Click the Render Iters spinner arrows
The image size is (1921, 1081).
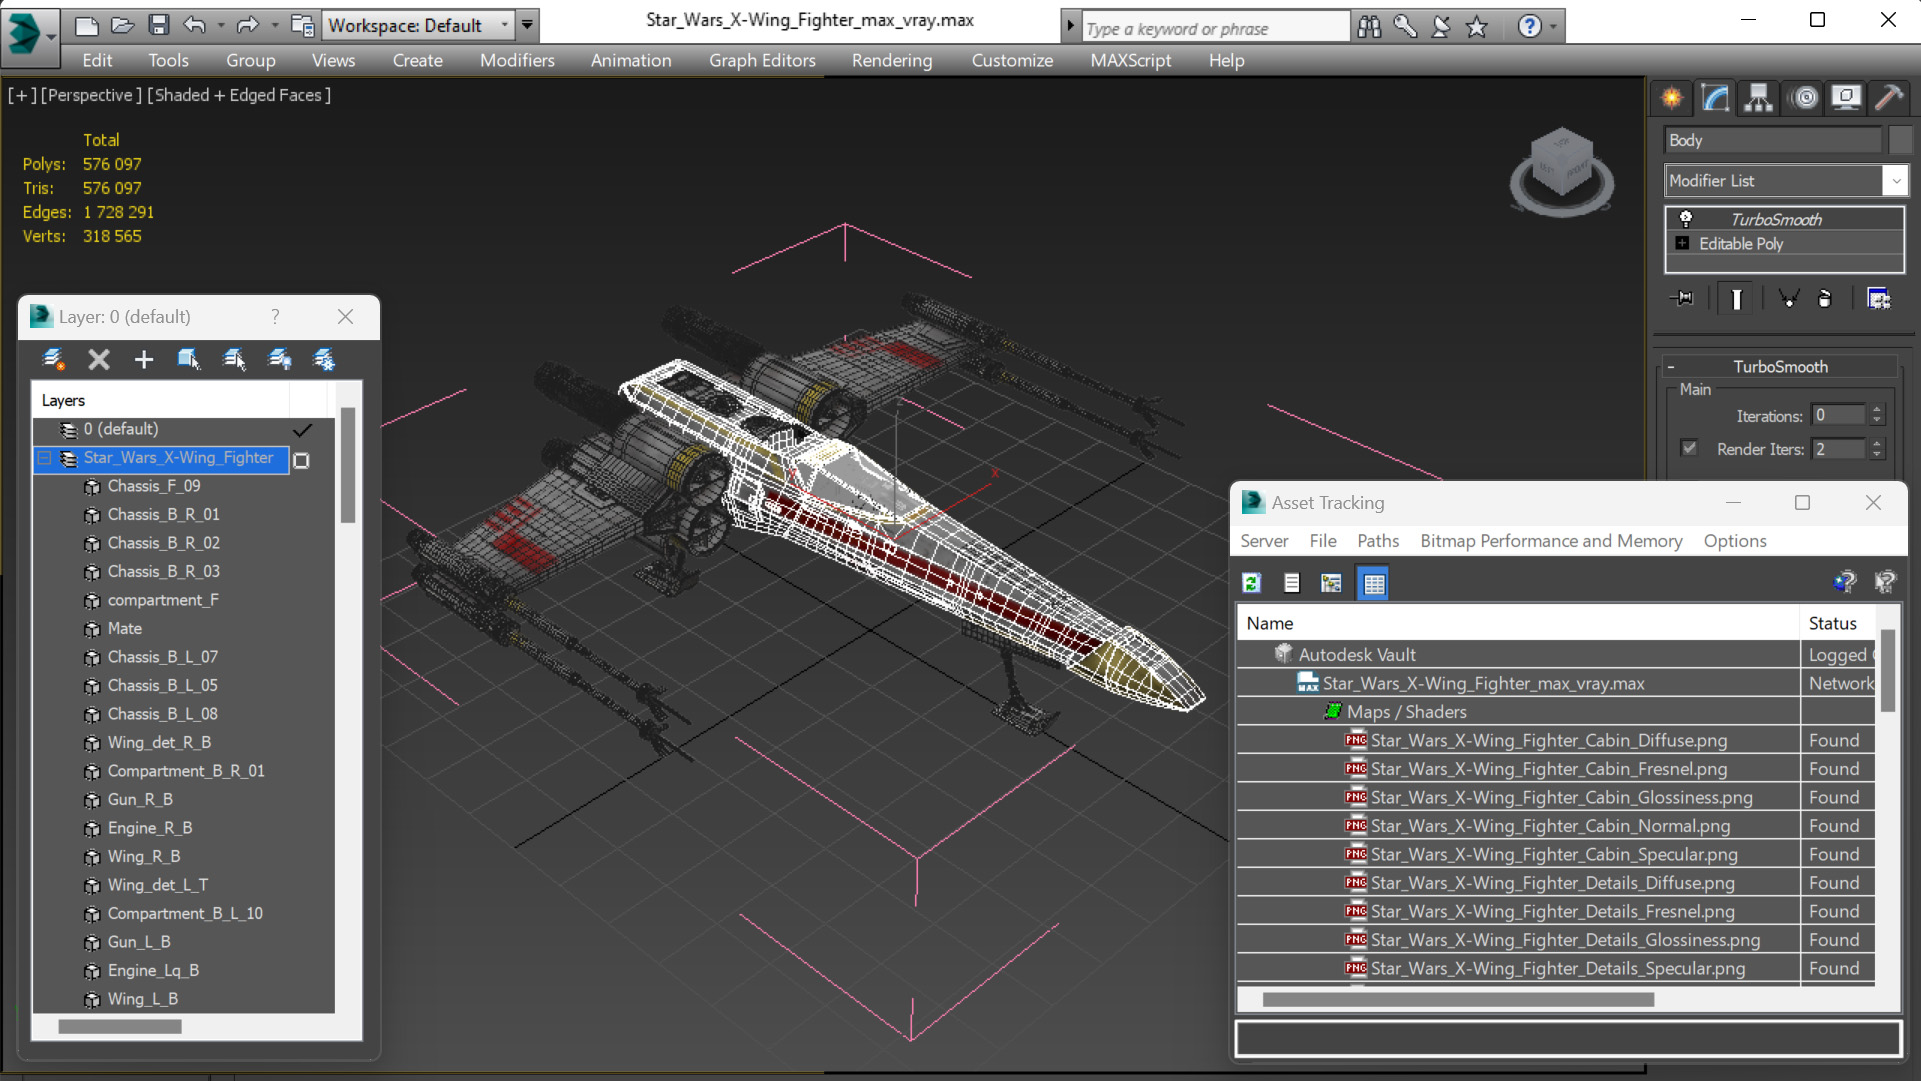(1877, 449)
